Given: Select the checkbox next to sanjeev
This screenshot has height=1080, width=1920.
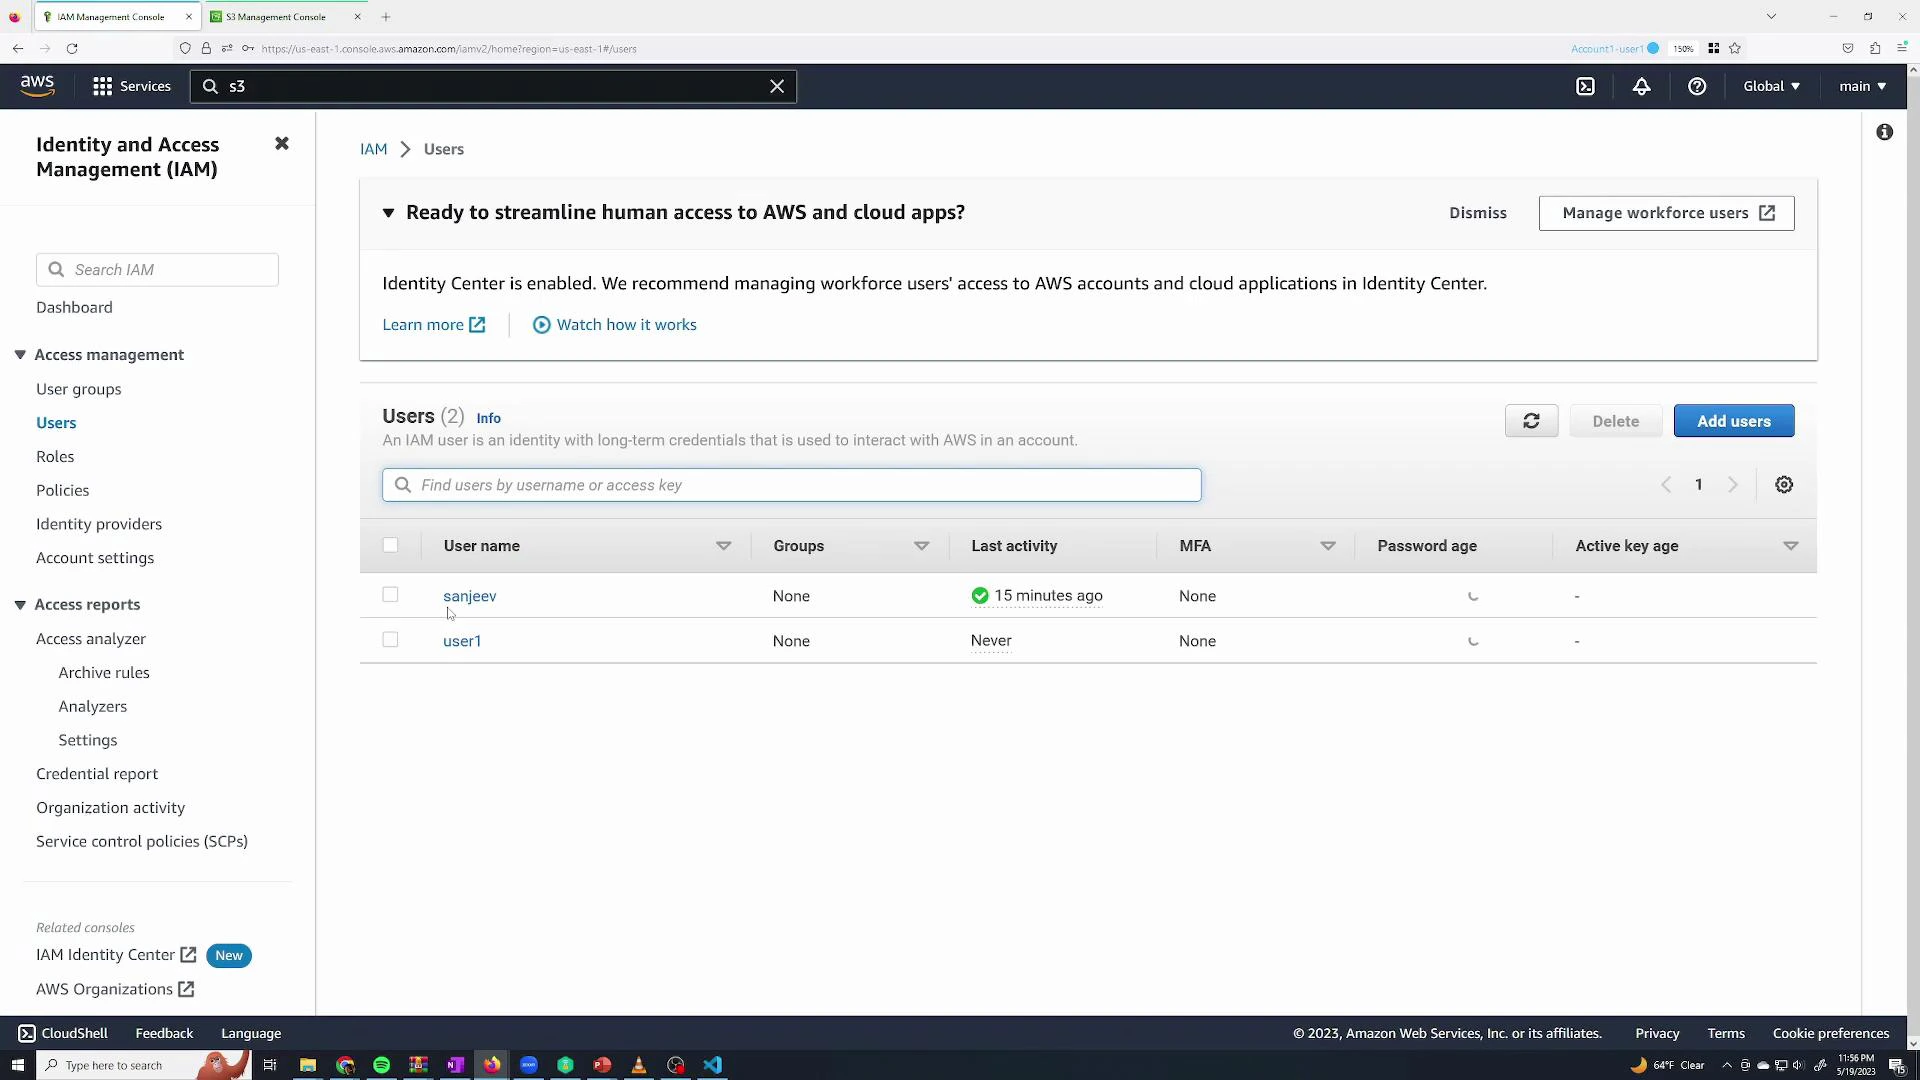Looking at the screenshot, I should coord(390,594).
